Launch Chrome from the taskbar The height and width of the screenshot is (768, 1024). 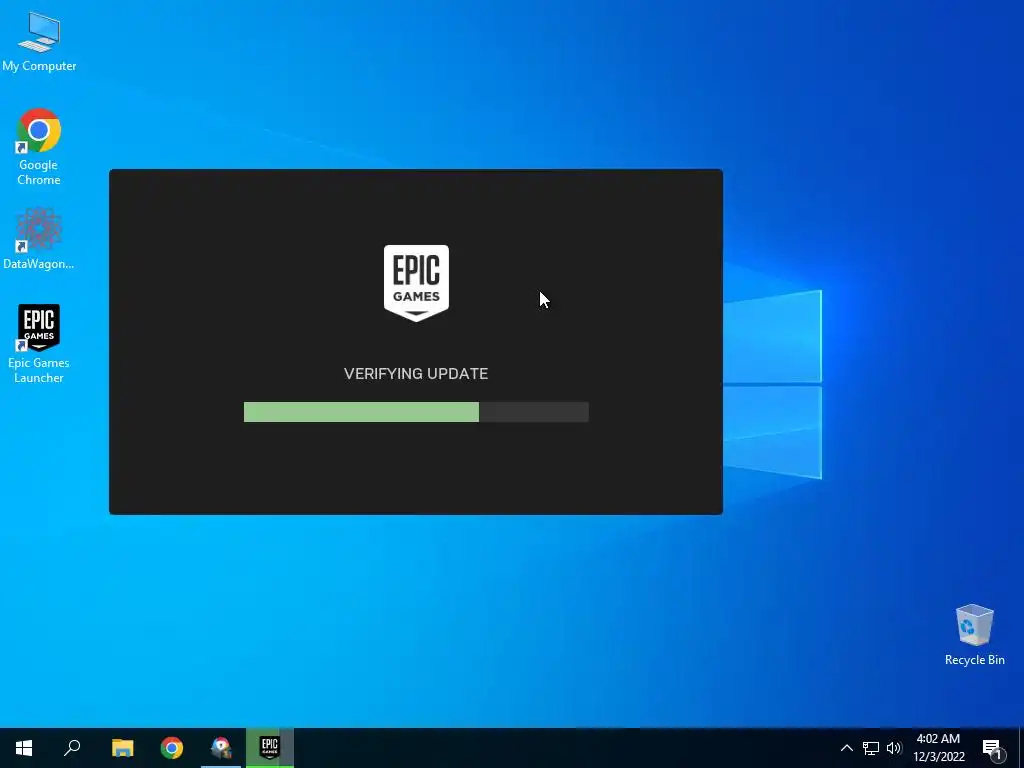(x=172, y=747)
